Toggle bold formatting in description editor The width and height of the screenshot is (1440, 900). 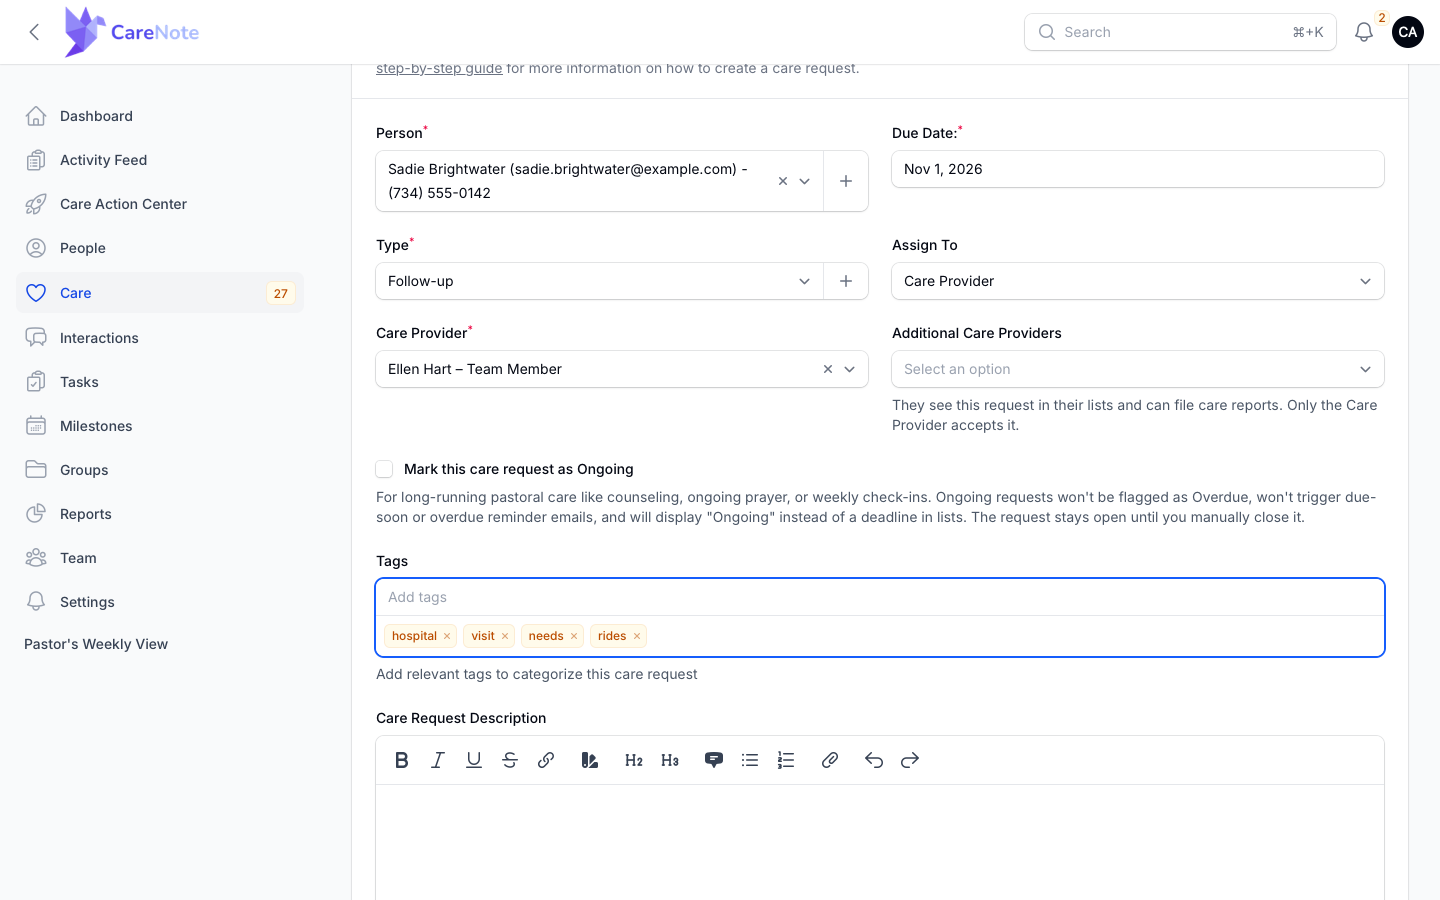(x=402, y=760)
